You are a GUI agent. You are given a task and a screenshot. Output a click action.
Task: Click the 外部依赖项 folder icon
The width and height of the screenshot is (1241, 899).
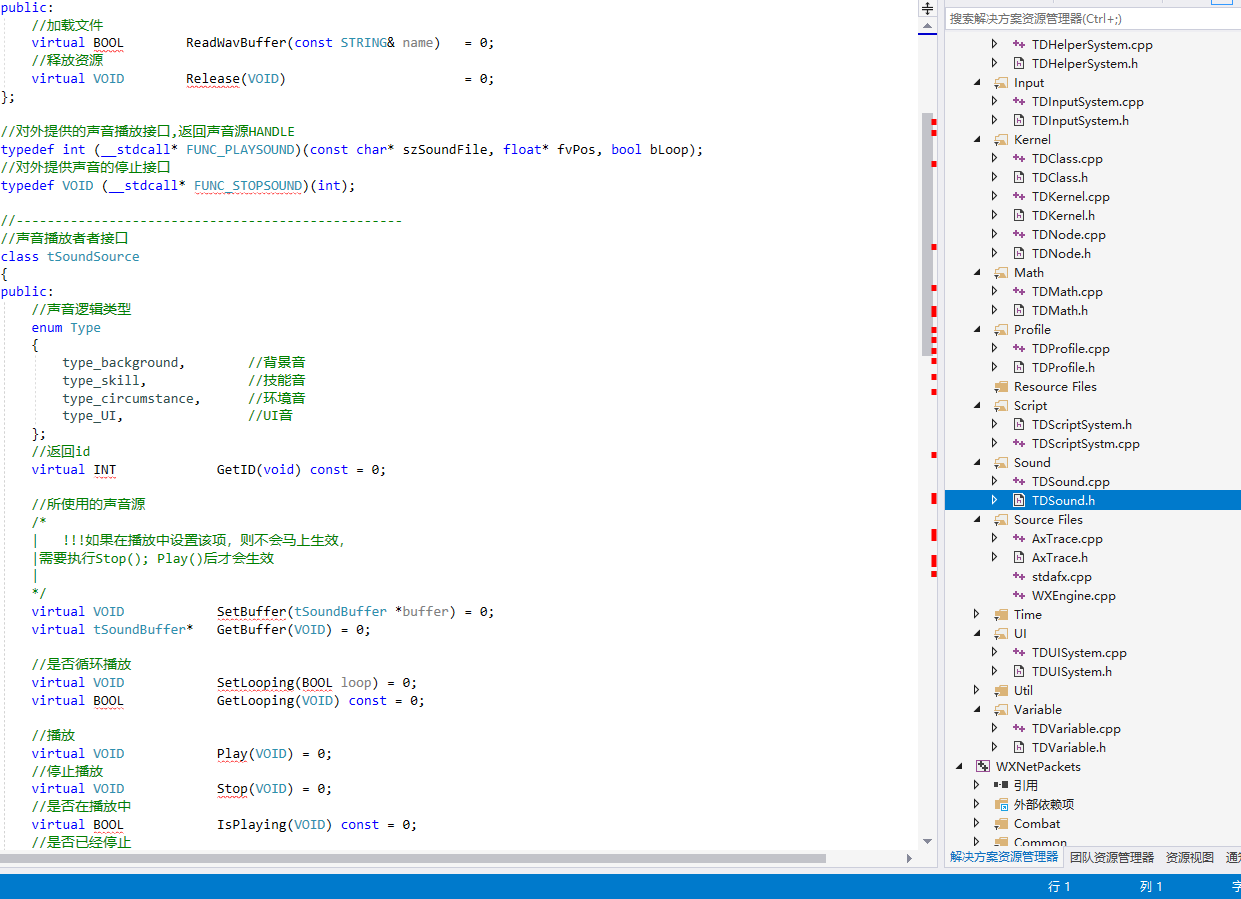[1001, 805]
